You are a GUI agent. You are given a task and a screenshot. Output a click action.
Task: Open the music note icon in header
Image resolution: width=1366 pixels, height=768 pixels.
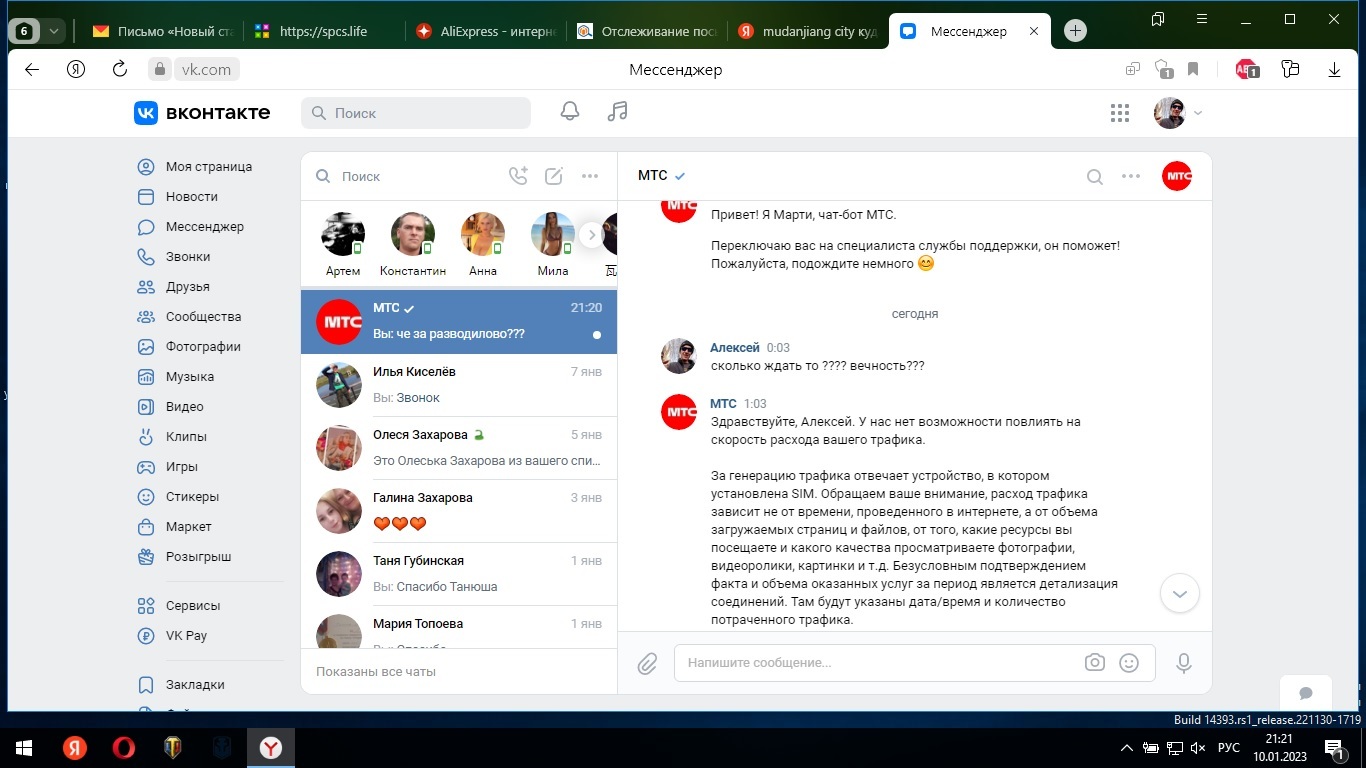tap(618, 112)
